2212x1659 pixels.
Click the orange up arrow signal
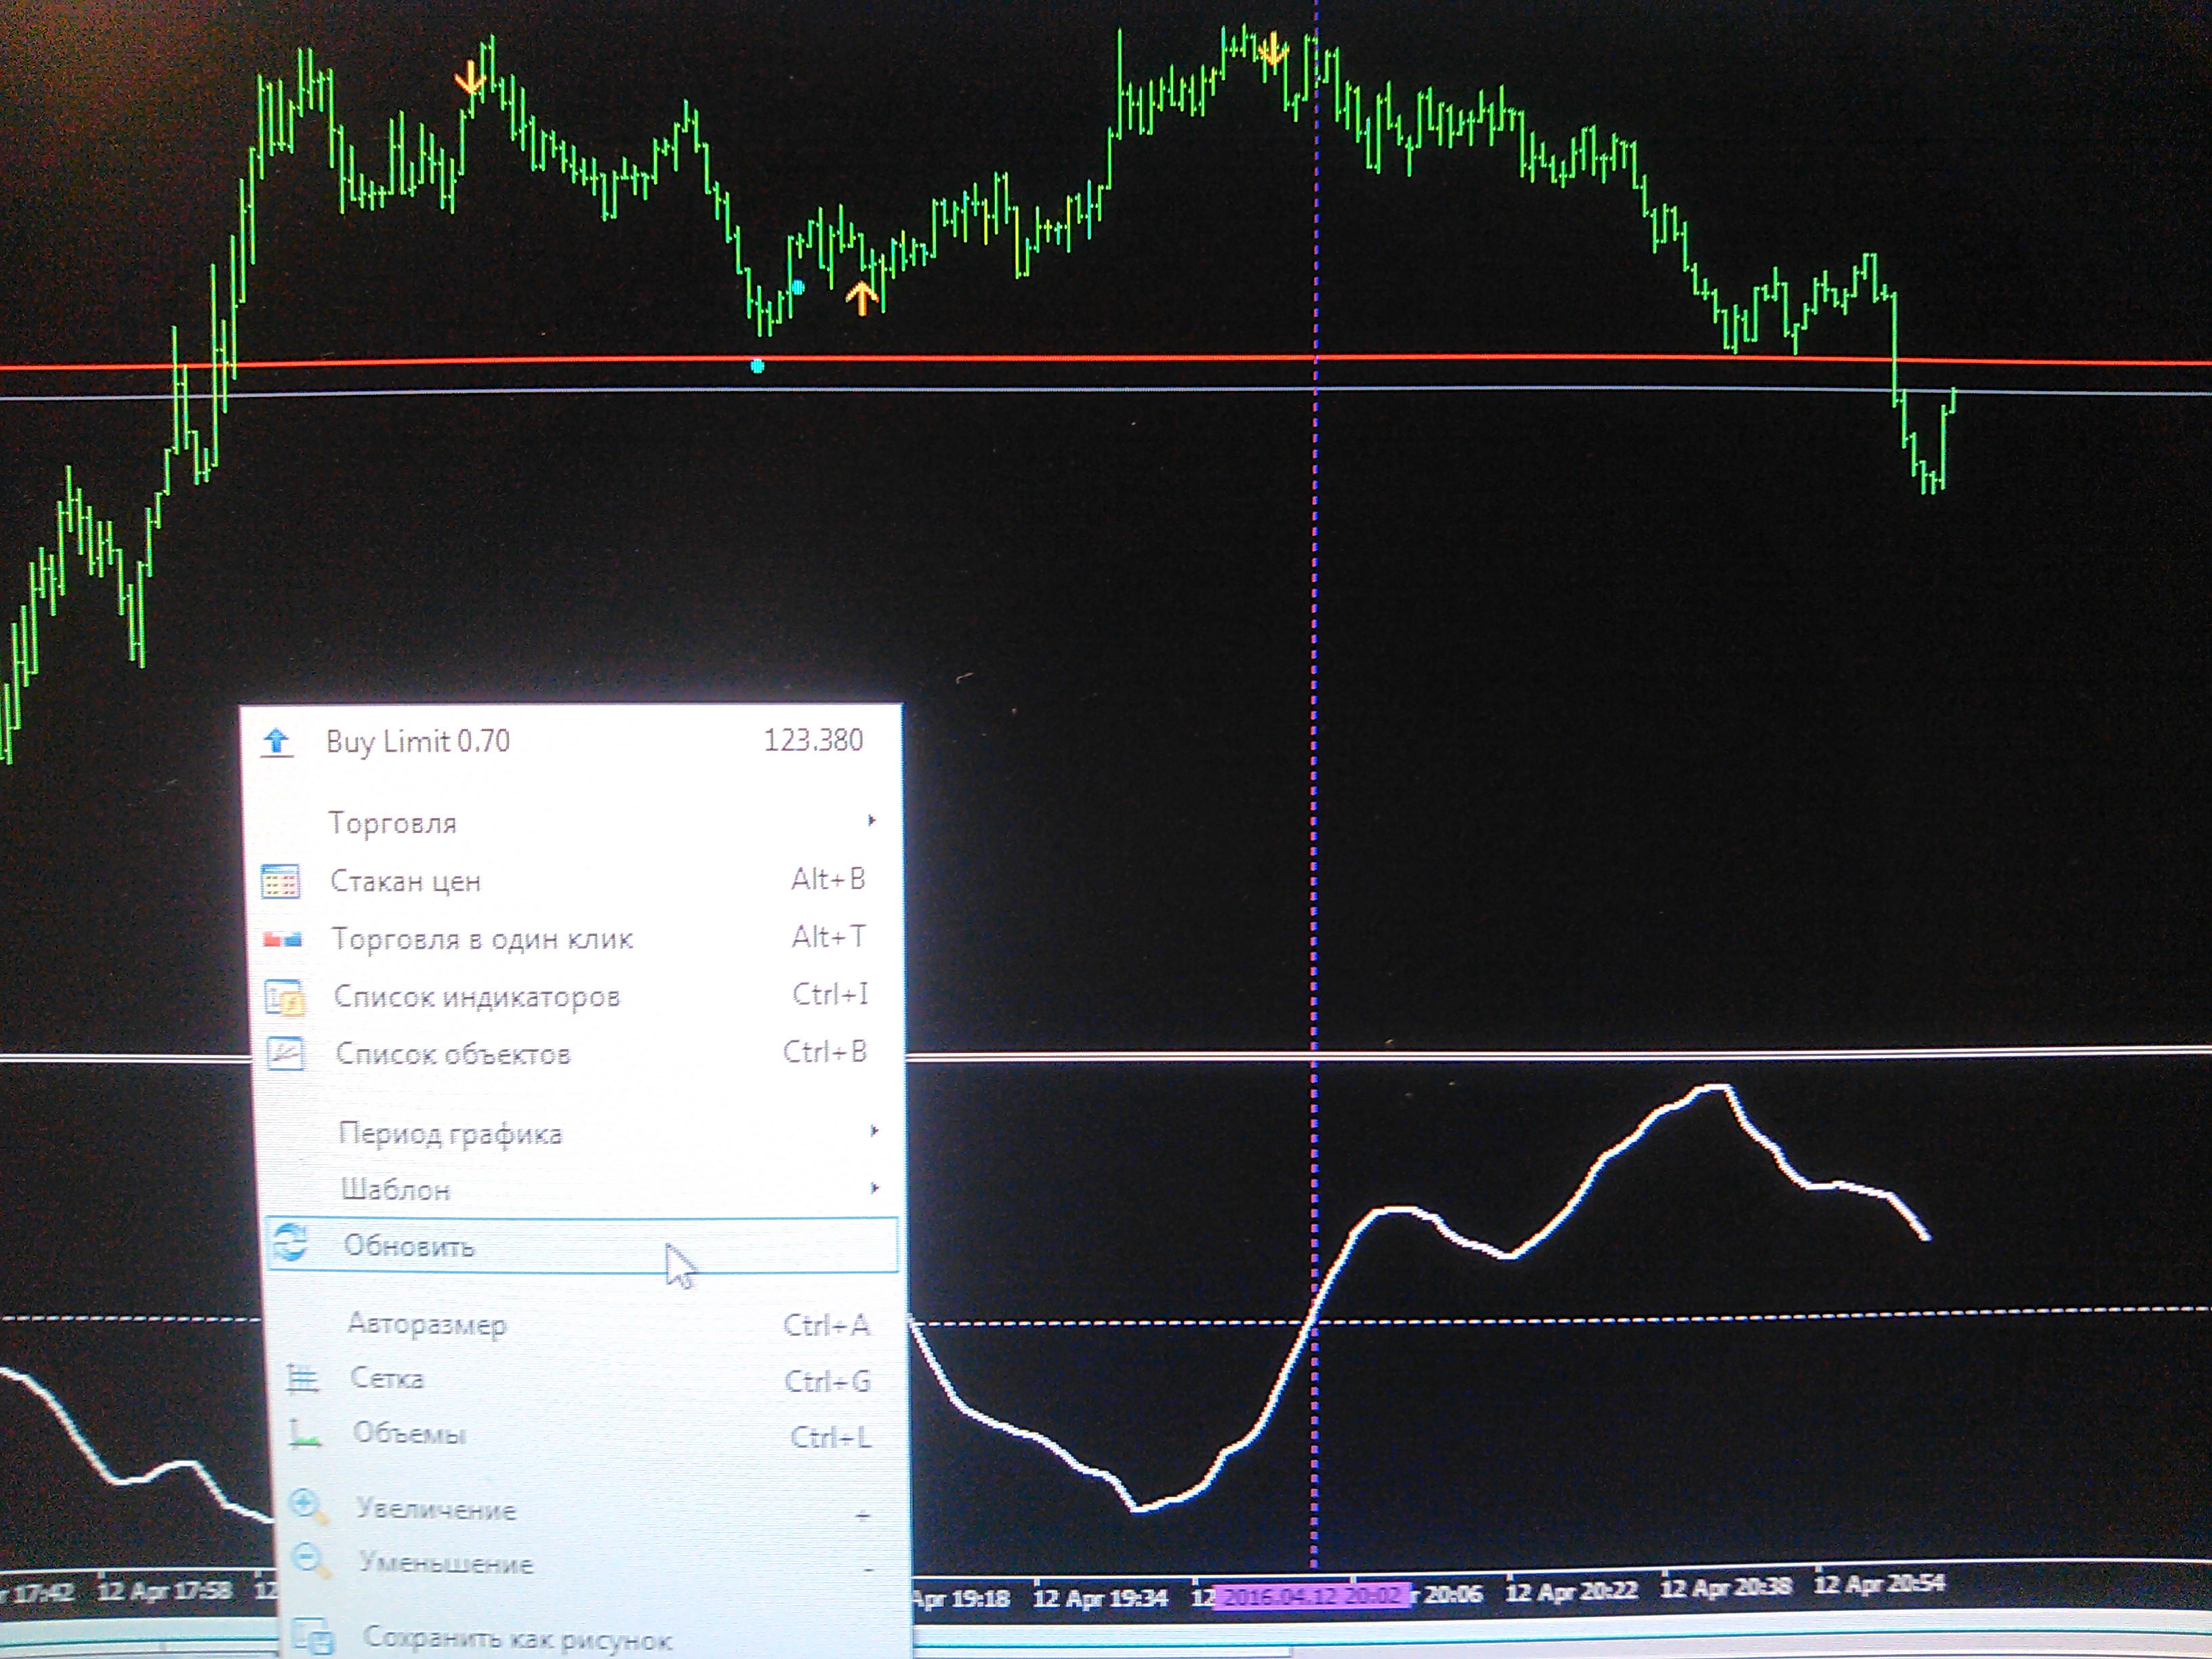click(861, 297)
